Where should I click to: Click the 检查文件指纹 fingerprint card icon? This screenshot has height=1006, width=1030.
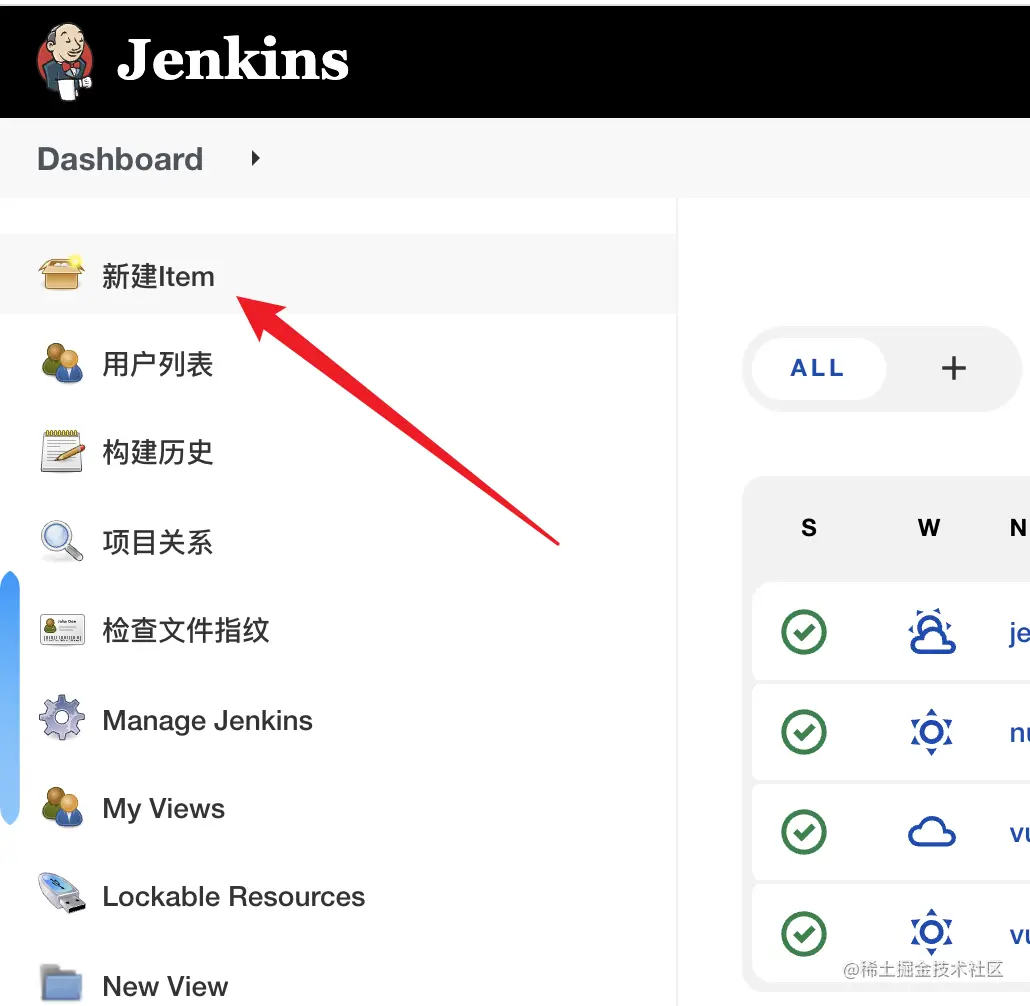coord(62,629)
